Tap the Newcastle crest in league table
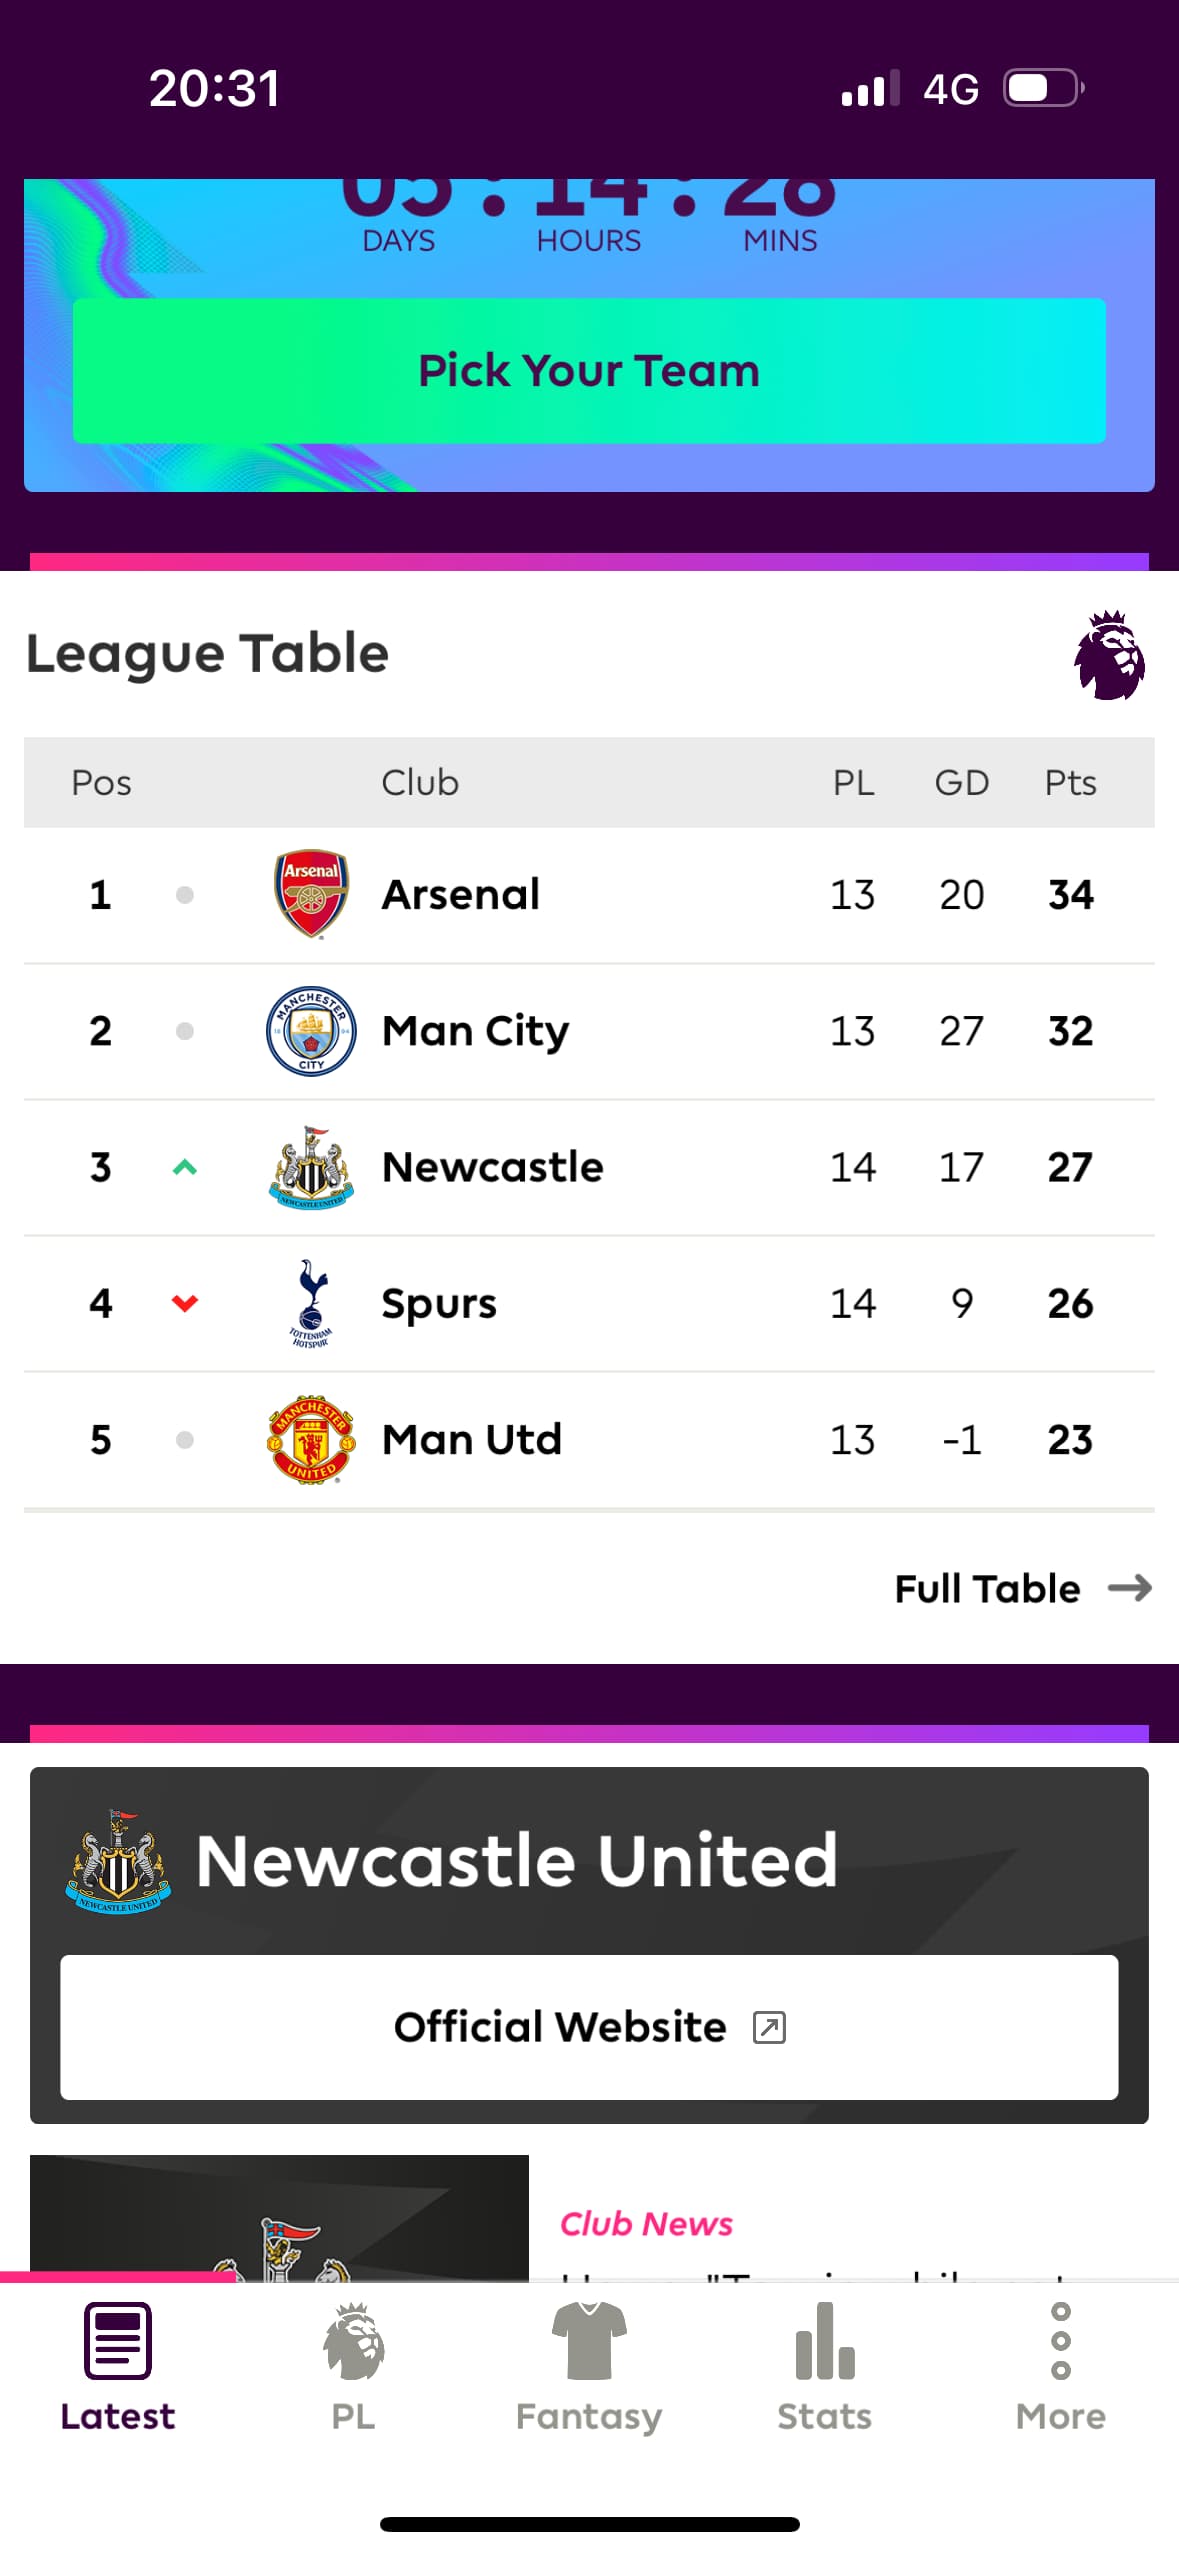The image size is (1179, 2556). click(311, 1167)
